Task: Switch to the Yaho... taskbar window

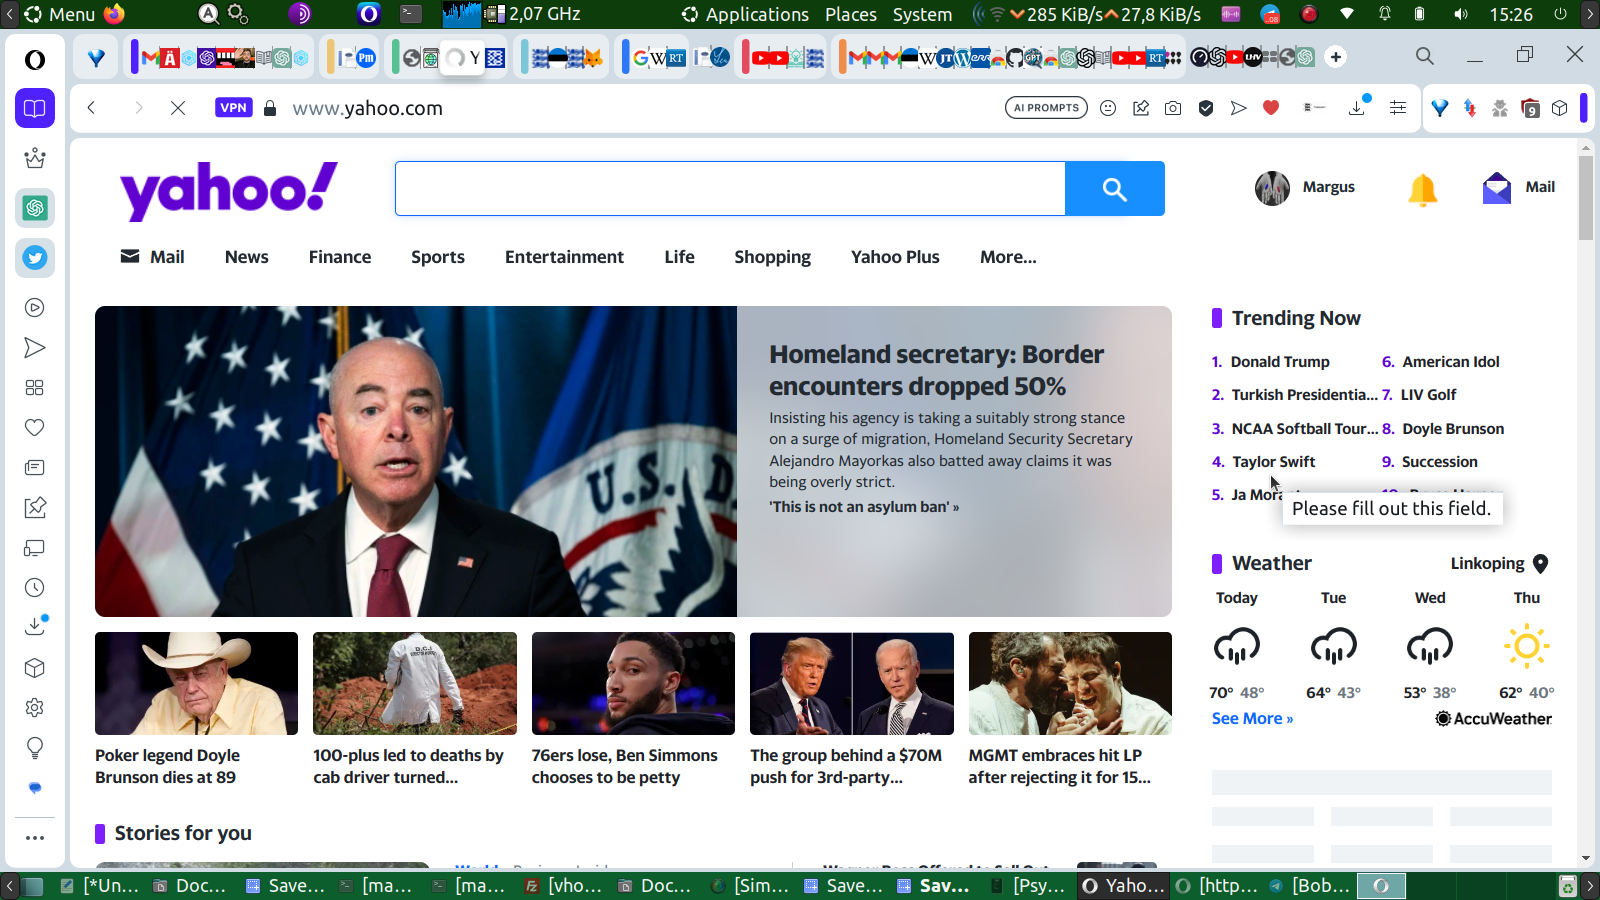Action: click(x=1124, y=886)
